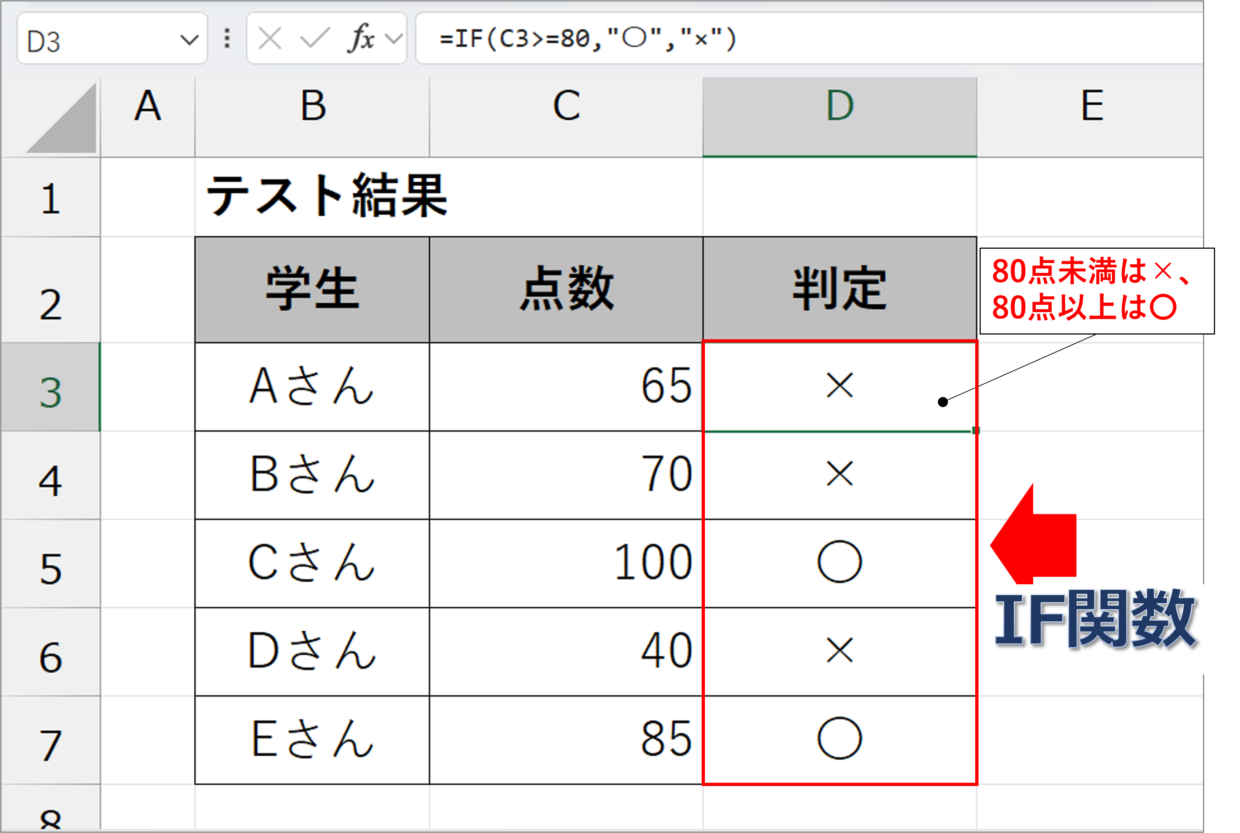Select cell with score 100
Viewport: 1240px width, 833px height.
pos(566,563)
